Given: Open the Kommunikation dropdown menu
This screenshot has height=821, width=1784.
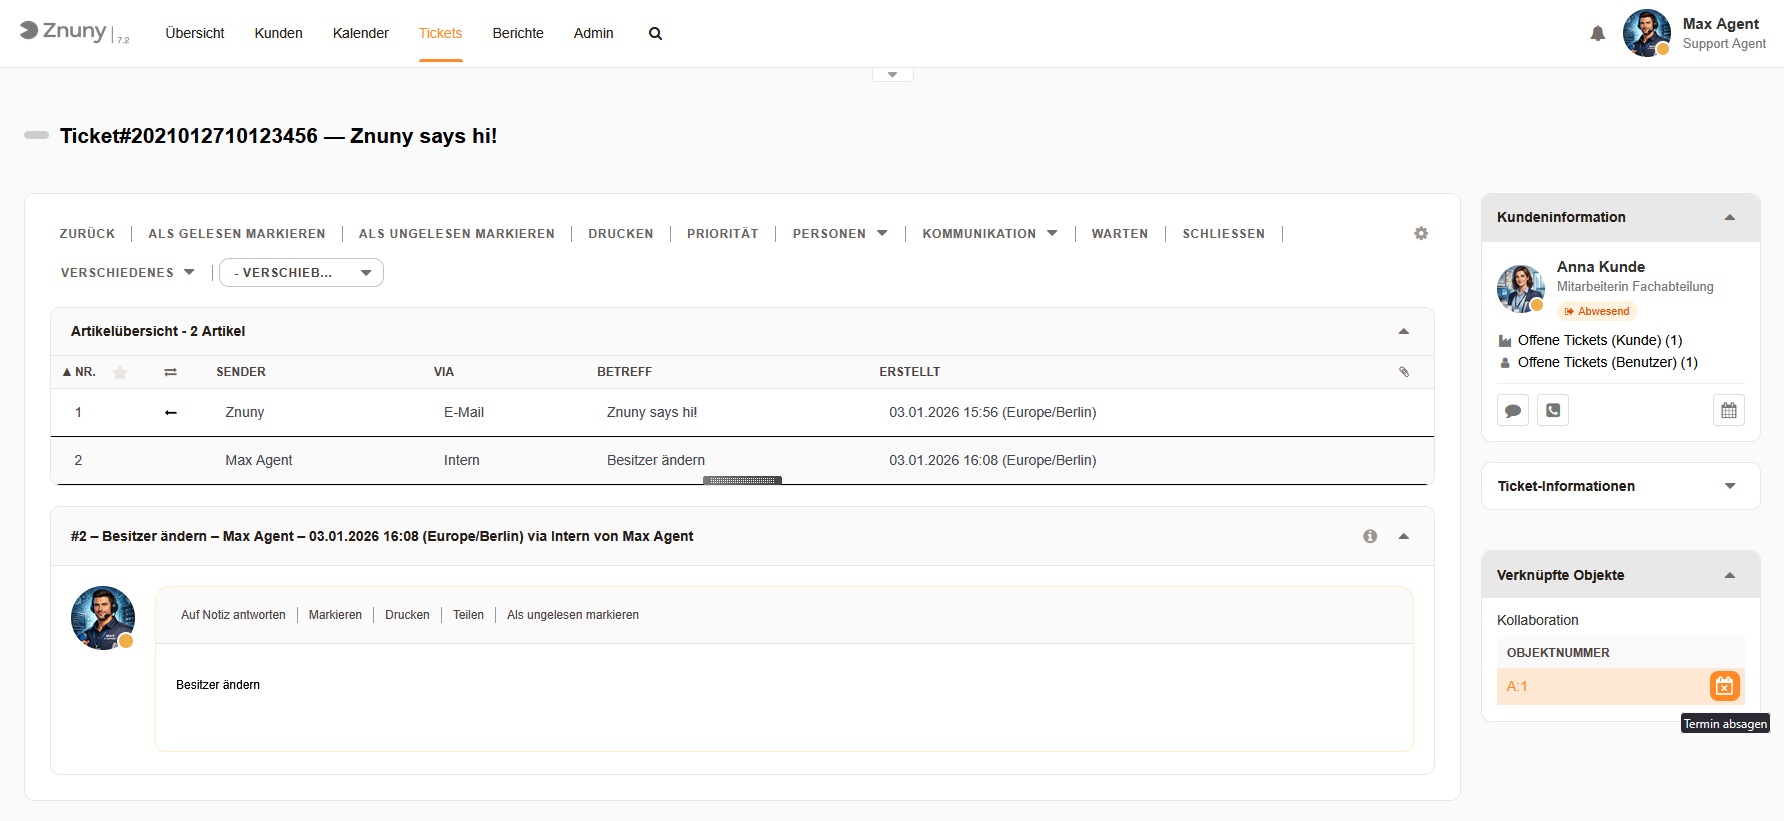Looking at the screenshot, I should [x=989, y=234].
